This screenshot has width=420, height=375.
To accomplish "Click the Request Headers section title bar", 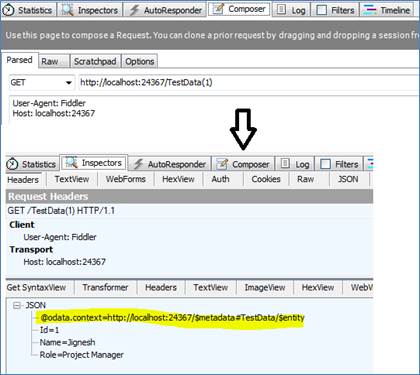I will click(190, 197).
